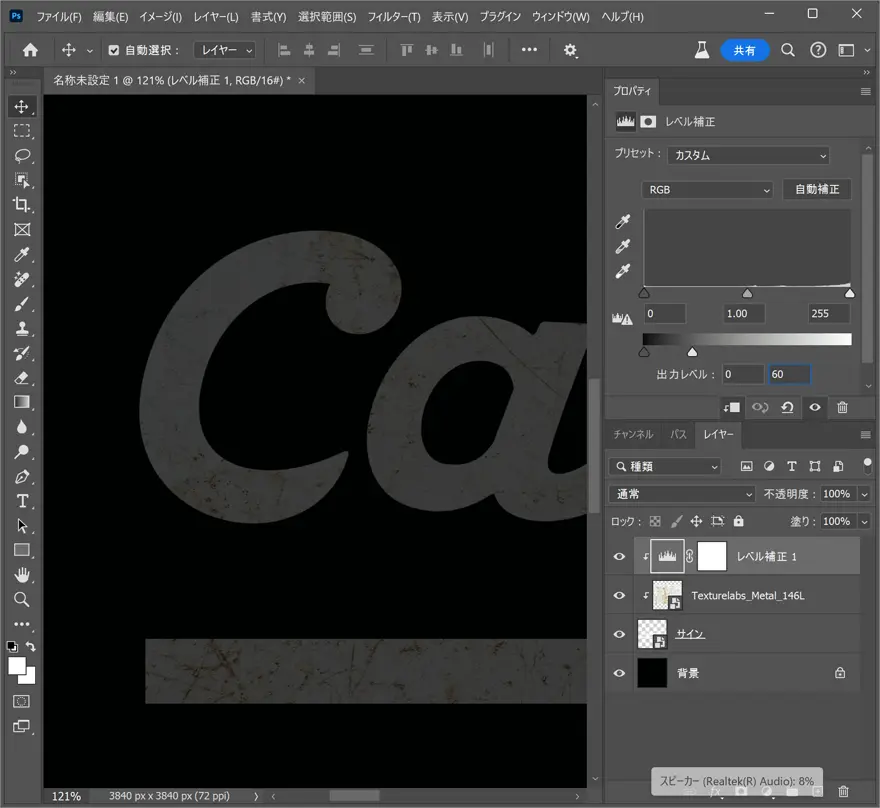This screenshot has width=880, height=808.
Task: Select the Path Selection tool
Action: [21, 526]
